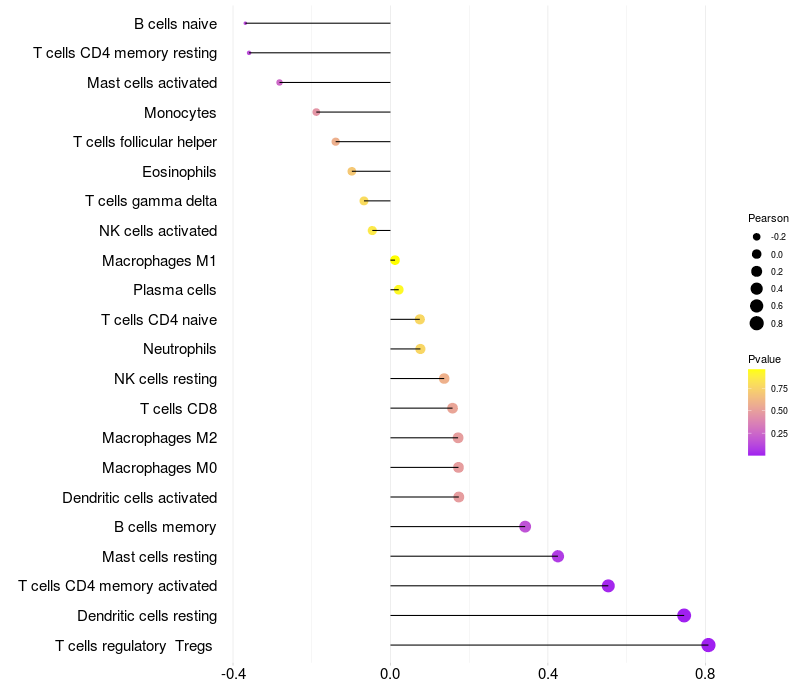800x700 pixels.
Task: Click the T cells regulatory Tregs data point
Action: point(708,645)
